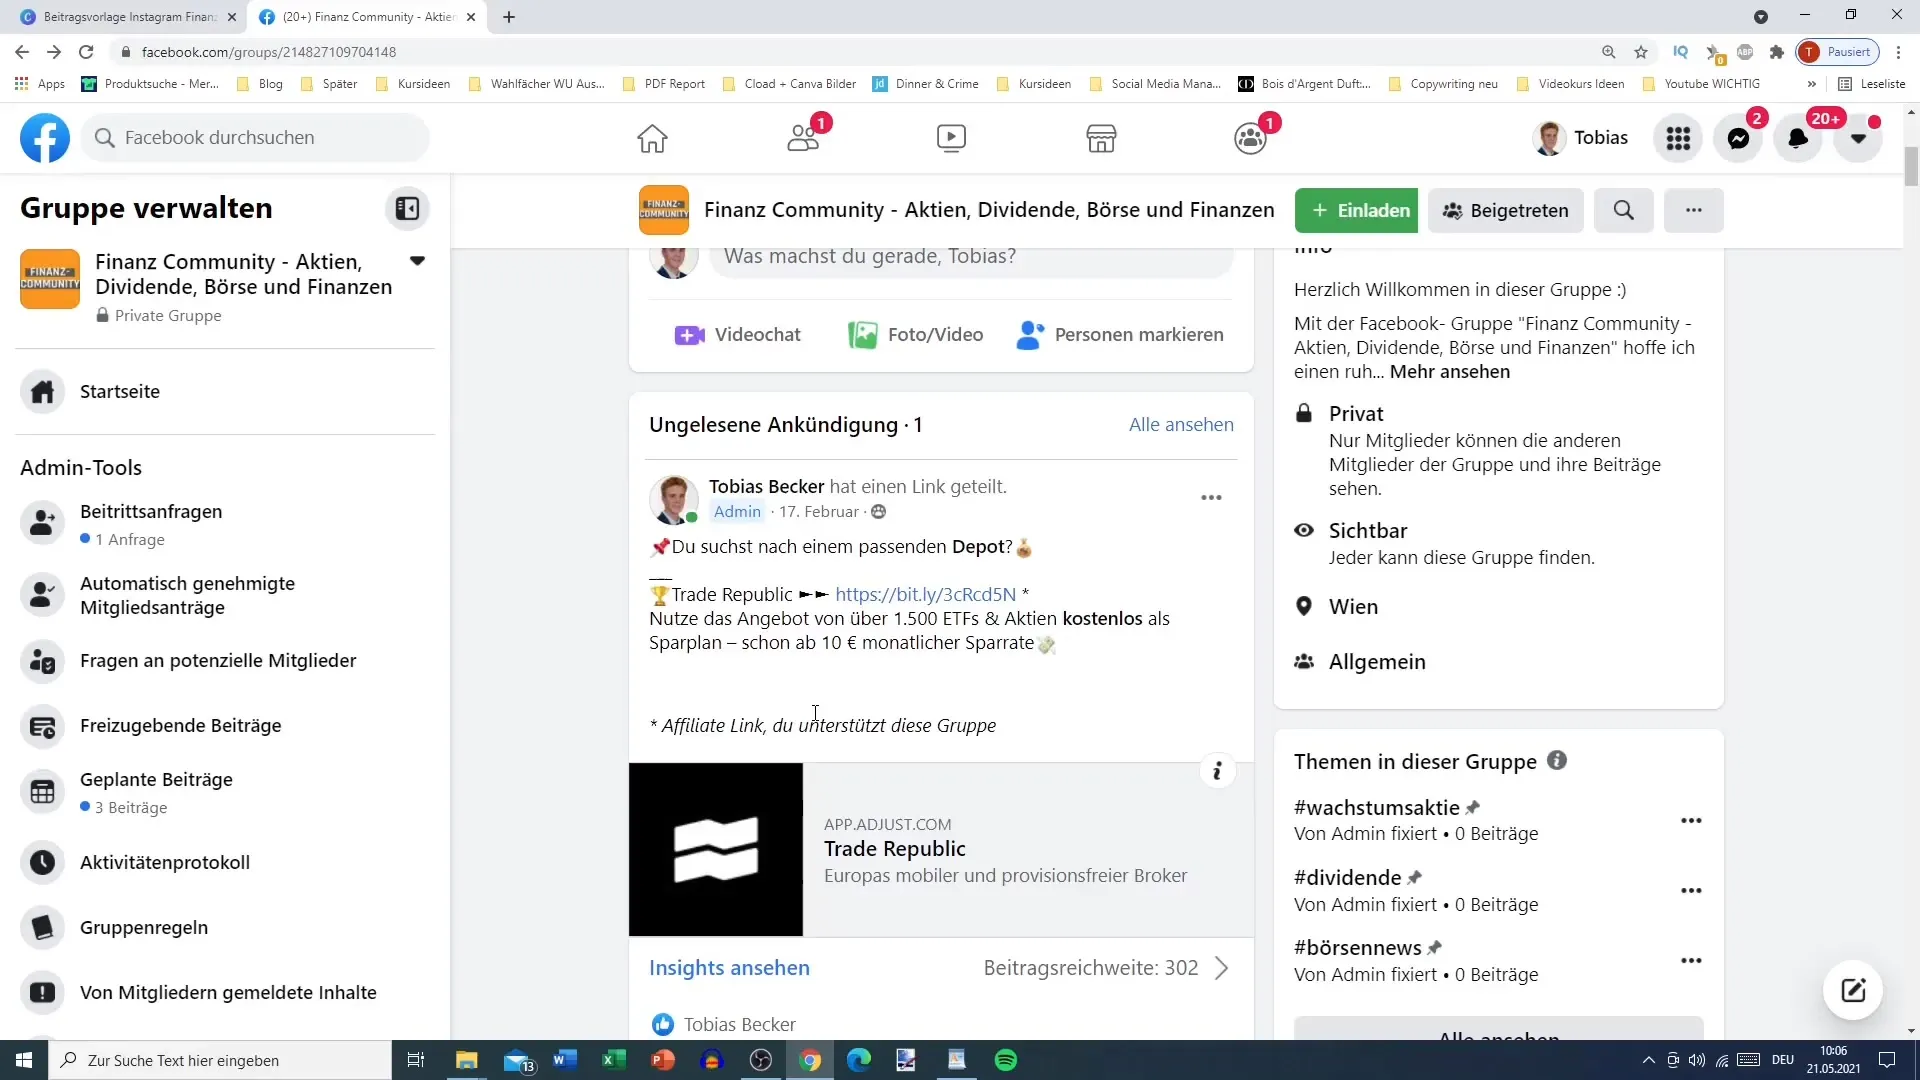Viewport: 1920px width, 1080px height.
Task: Open a new browser tab
Action: 509,17
